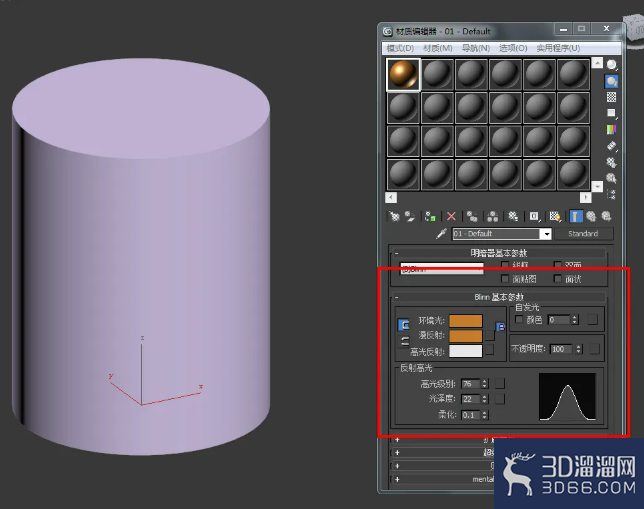Click the 不透明度 value field showing 100

(561, 349)
